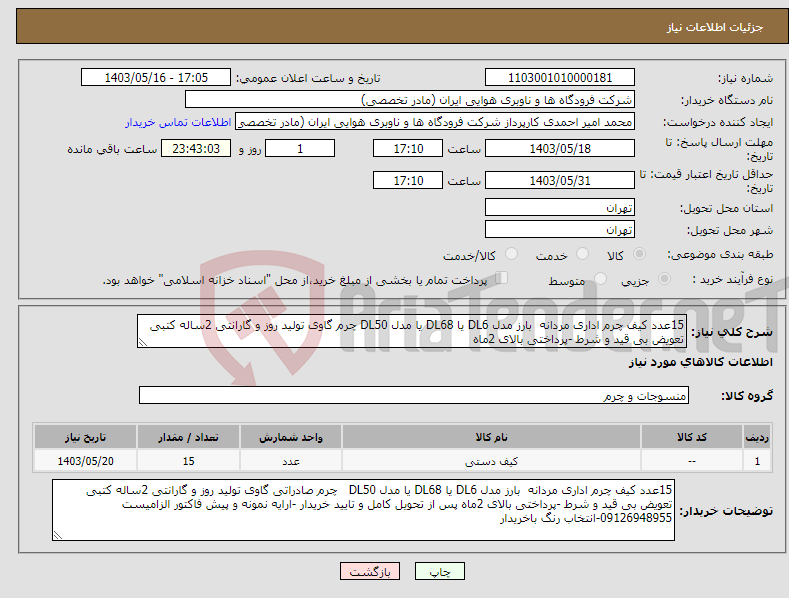
Task: Click the remaining time field 23:43:03
Action: point(196,148)
